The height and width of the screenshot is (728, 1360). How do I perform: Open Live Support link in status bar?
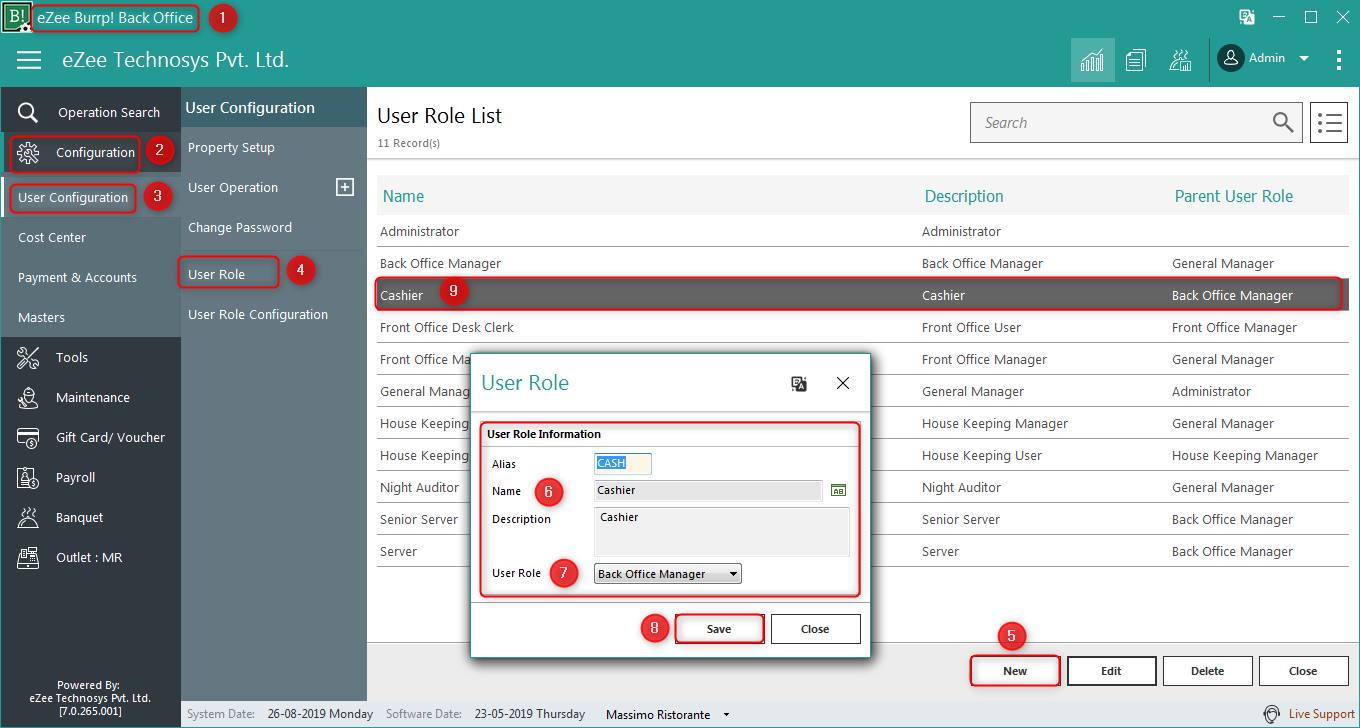1310,714
